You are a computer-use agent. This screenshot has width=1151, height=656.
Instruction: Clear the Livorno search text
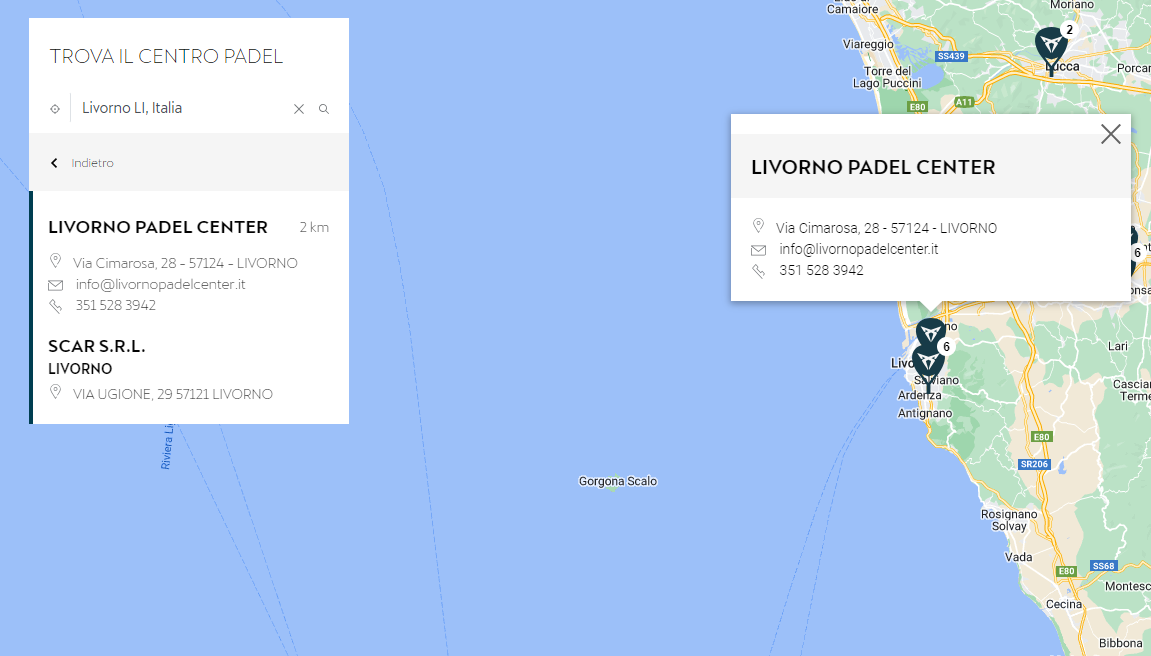(x=299, y=109)
